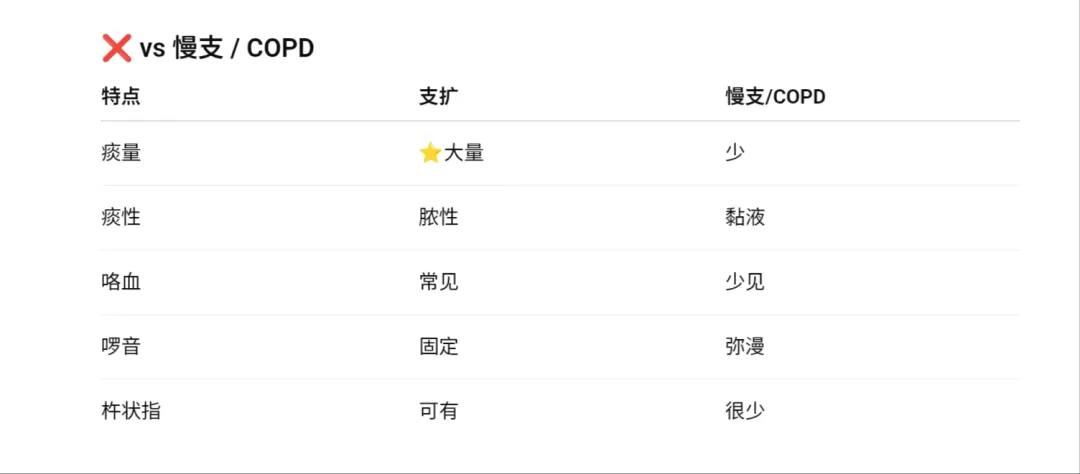Click the 少见 cell
The width and height of the screenshot is (1080, 474).
point(745,282)
